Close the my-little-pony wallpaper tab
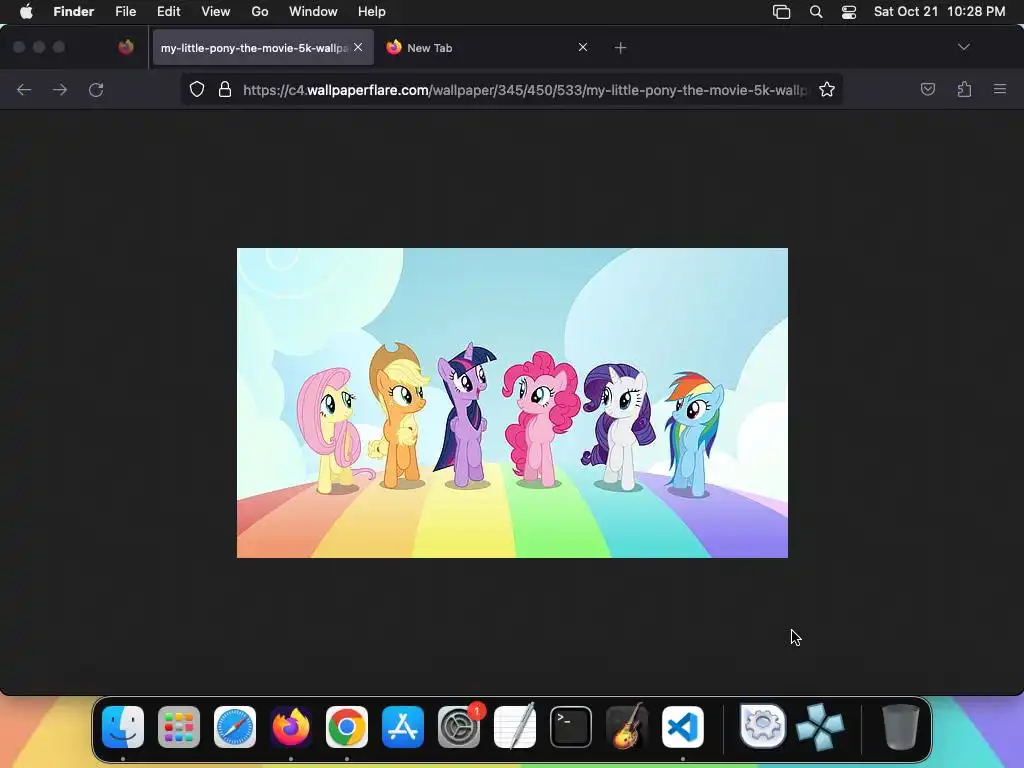1024x768 pixels. 358,47
